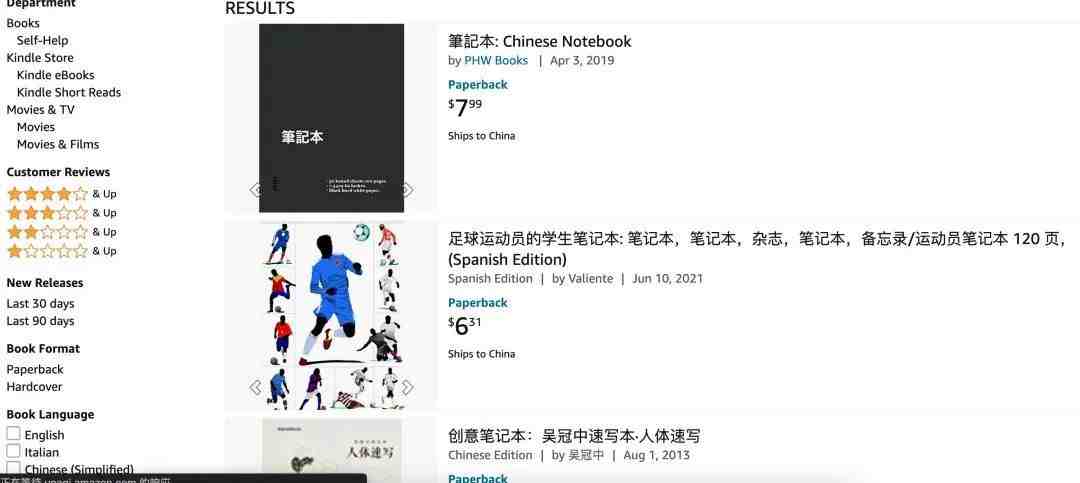This screenshot has width=1080, height=483.
Task: Click left arrow on Chinese Notebook cover image
Action: (256, 189)
